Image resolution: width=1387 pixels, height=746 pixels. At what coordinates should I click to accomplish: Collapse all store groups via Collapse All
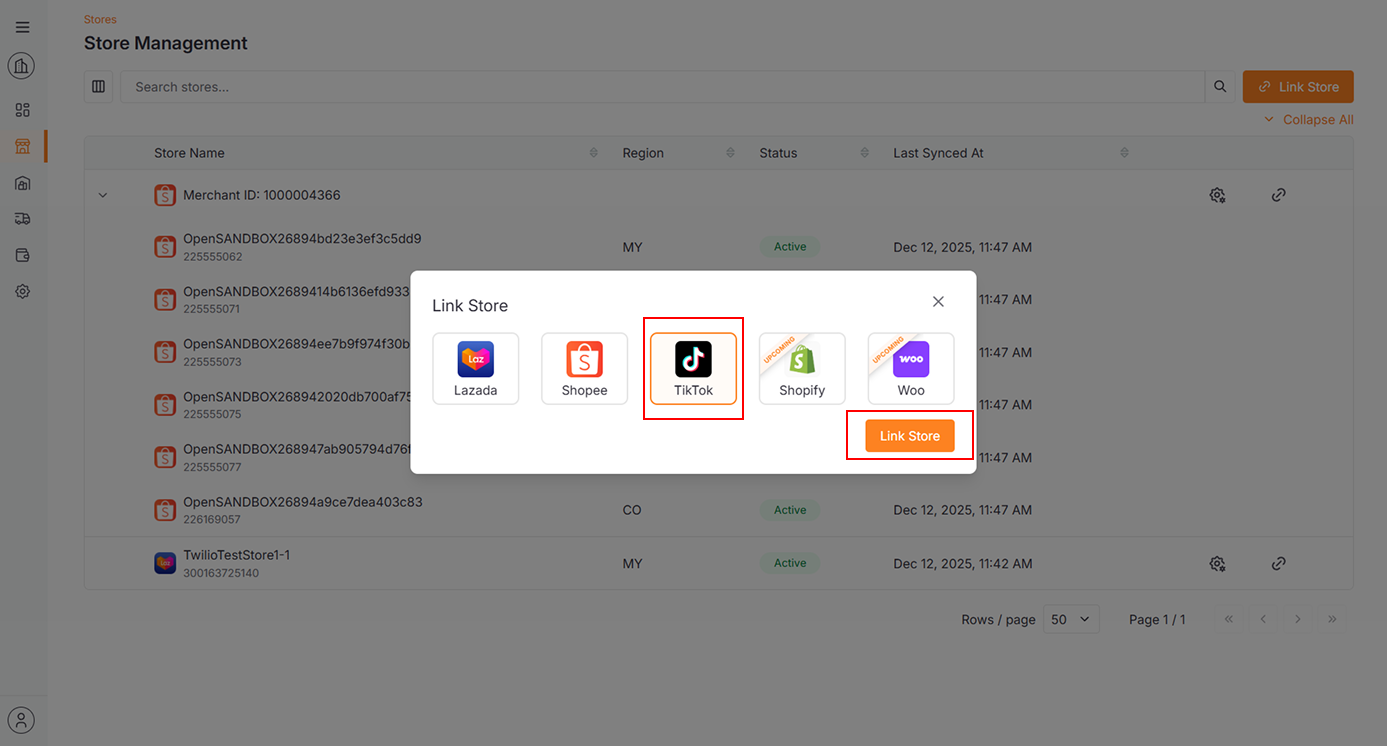click(x=1308, y=120)
